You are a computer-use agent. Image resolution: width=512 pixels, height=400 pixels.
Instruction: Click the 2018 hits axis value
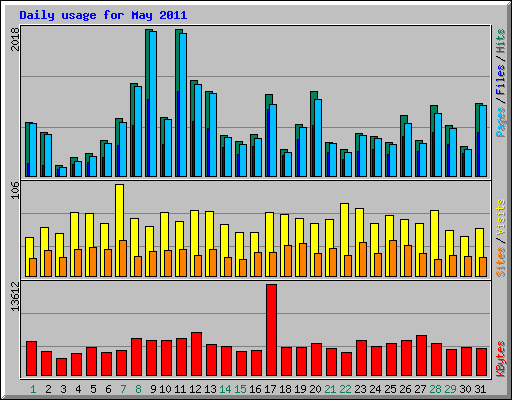[15, 39]
